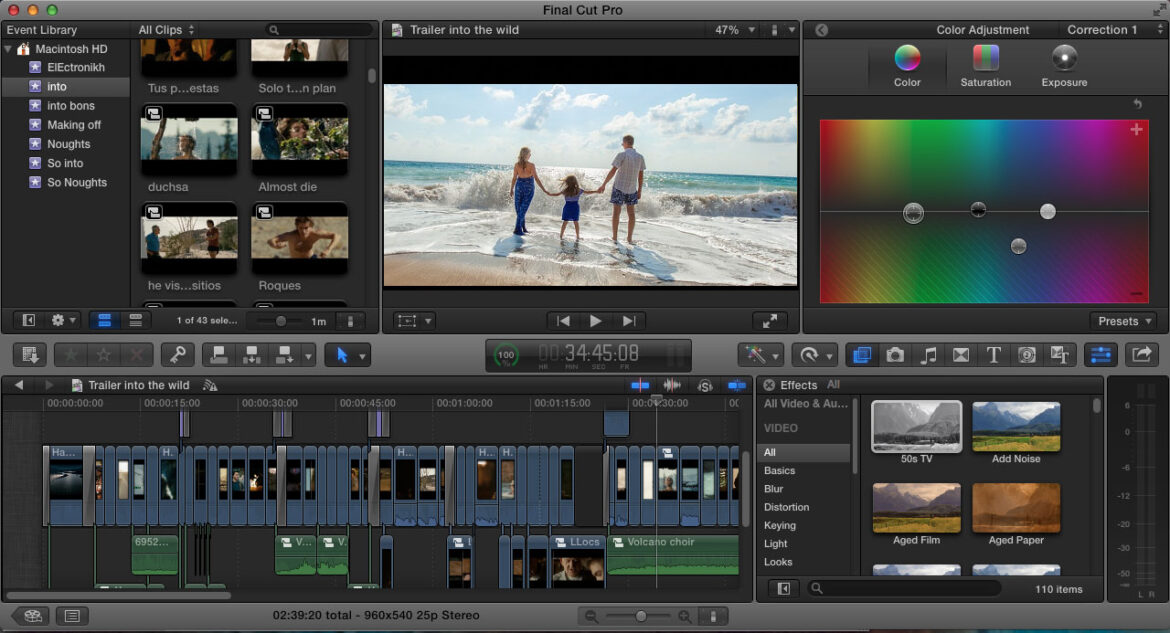Toggle solo button in timeline header
This screenshot has width=1170, height=633.
point(704,385)
